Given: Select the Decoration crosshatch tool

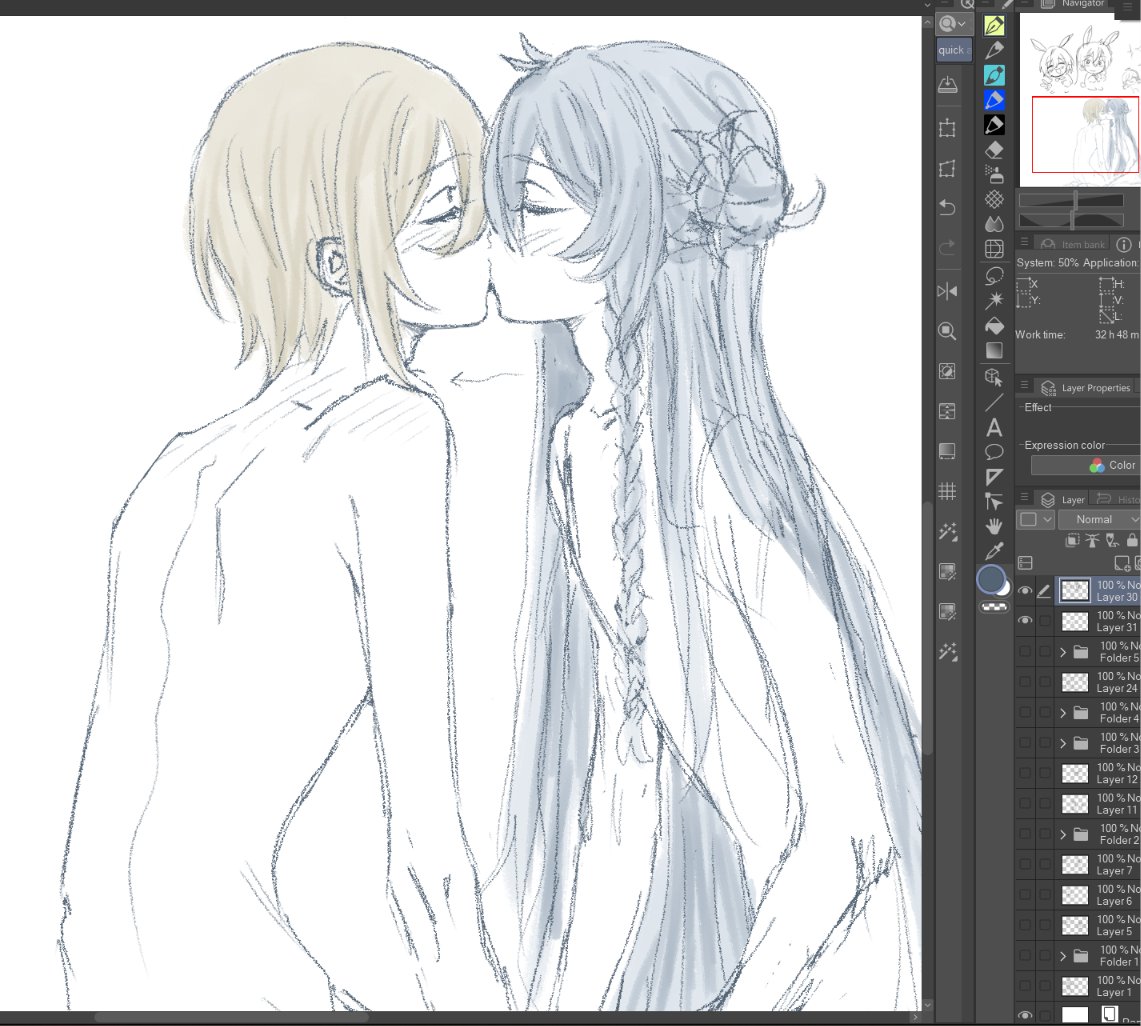Looking at the screenshot, I should (994, 199).
